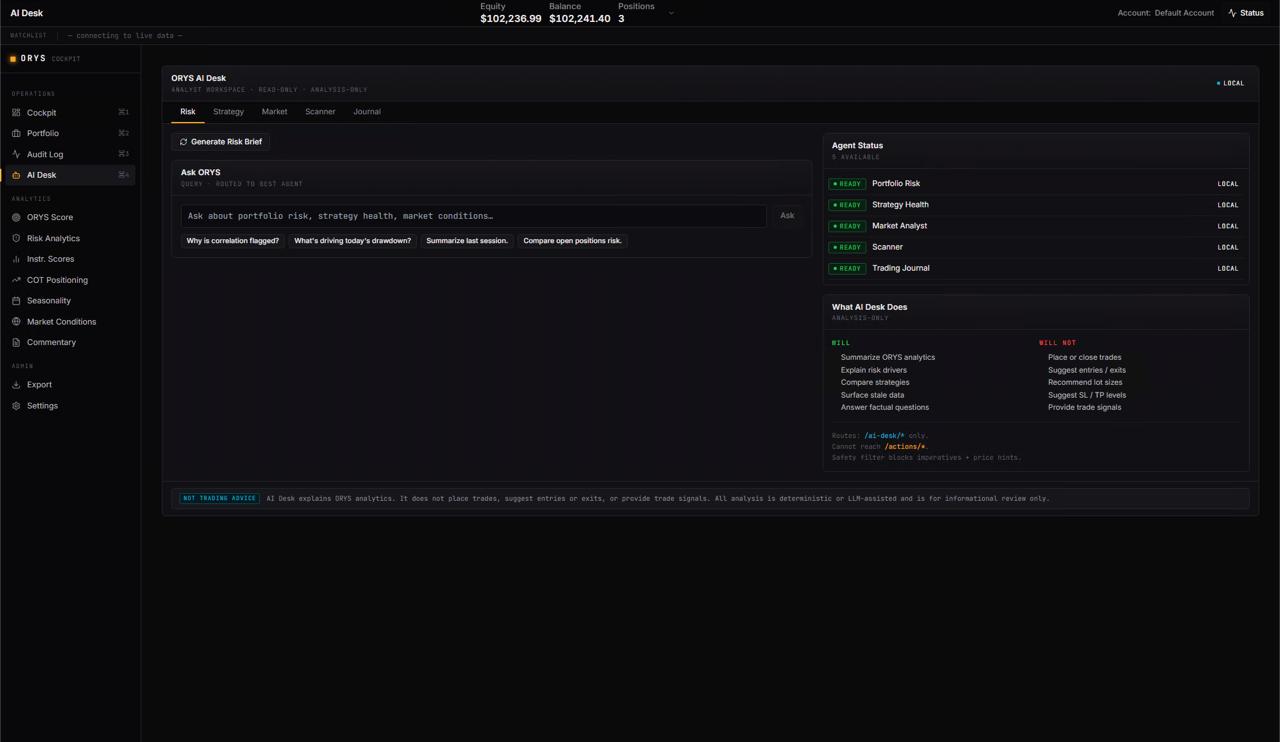
Task: Switch to the Journal tab
Action: [367, 112]
